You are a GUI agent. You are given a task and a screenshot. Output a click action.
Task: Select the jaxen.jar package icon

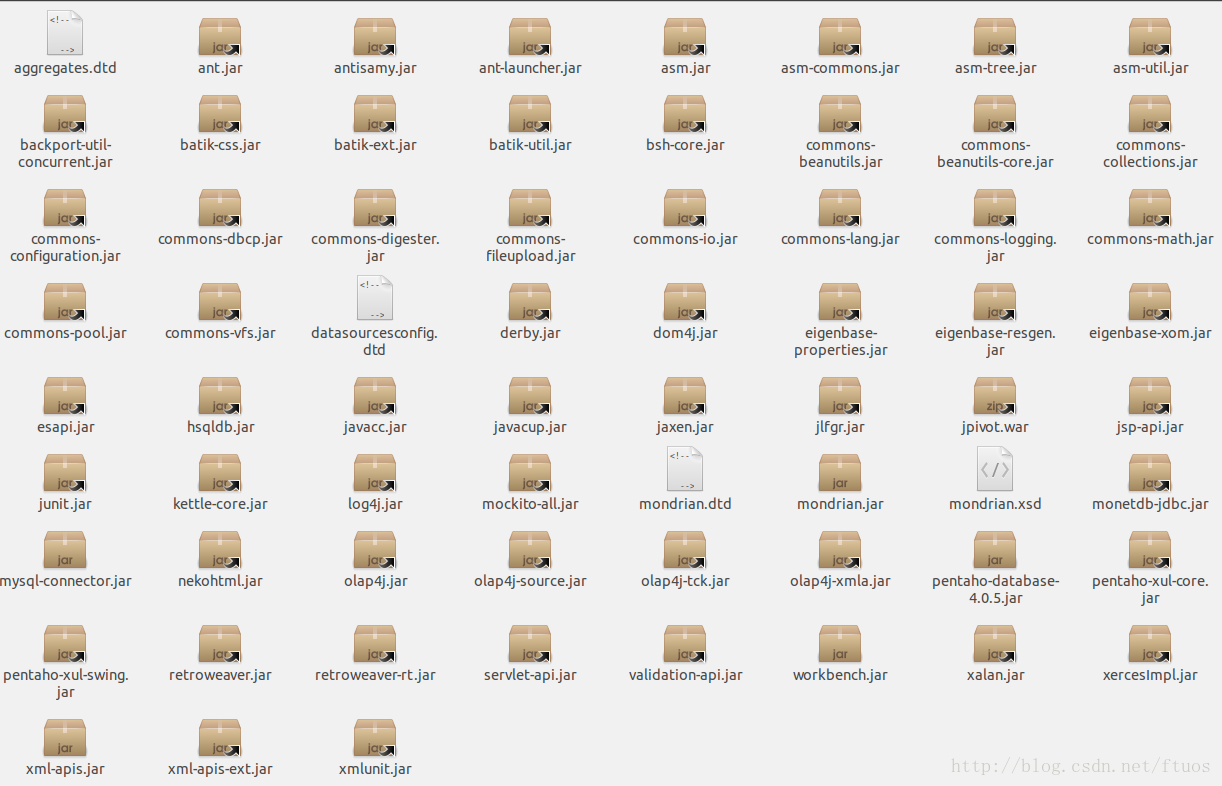685,396
